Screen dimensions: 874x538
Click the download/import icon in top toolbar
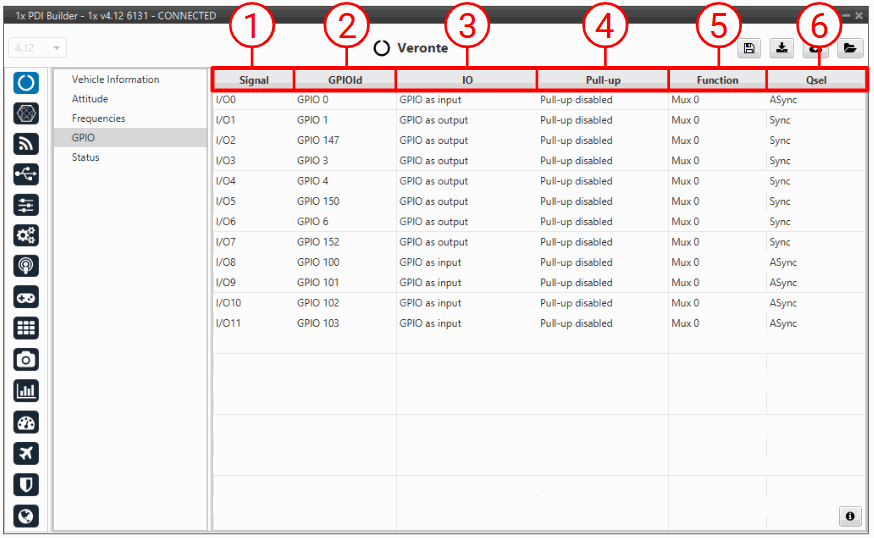pyautogui.click(x=781, y=48)
